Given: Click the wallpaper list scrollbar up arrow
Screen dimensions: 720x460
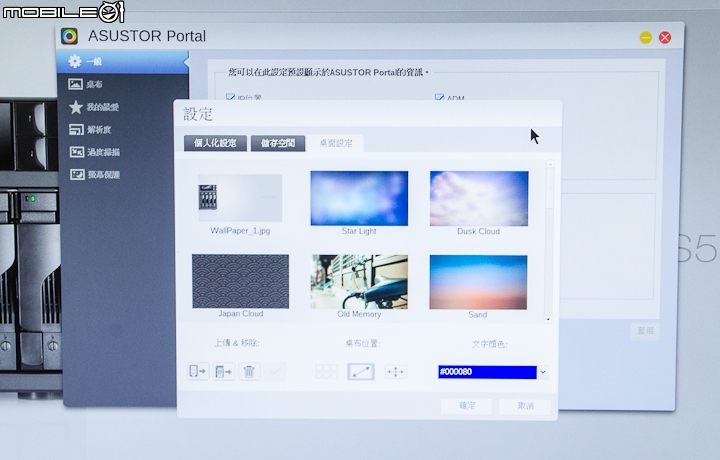Looking at the screenshot, I should 550,164.
